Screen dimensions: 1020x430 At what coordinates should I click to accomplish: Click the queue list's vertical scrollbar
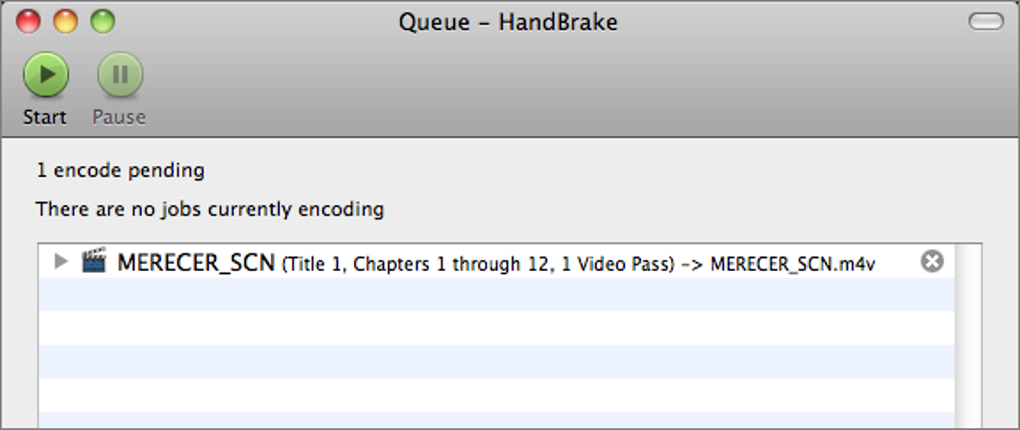pos(968,340)
